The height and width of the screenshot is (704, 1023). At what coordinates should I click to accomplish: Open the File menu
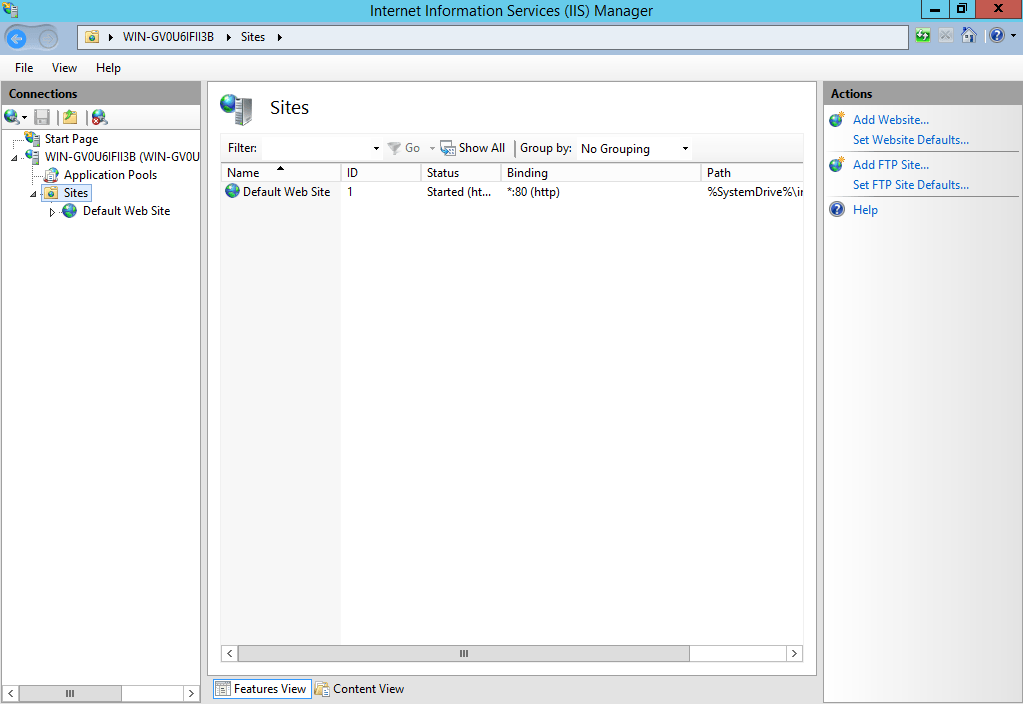pyautogui.click(x=24, y=68)
